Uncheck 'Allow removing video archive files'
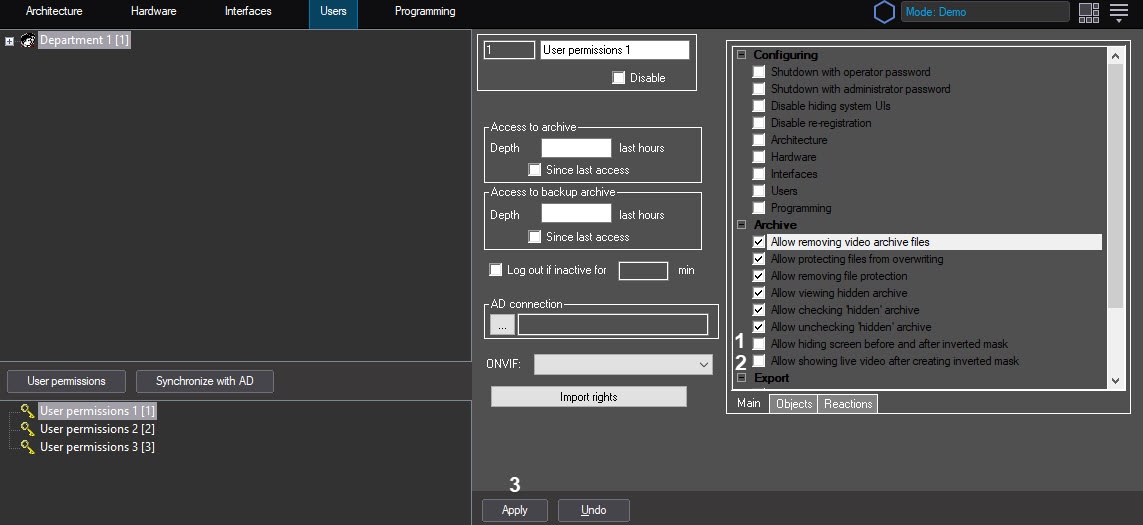The image size is (1143, 525). pos(759,242)
